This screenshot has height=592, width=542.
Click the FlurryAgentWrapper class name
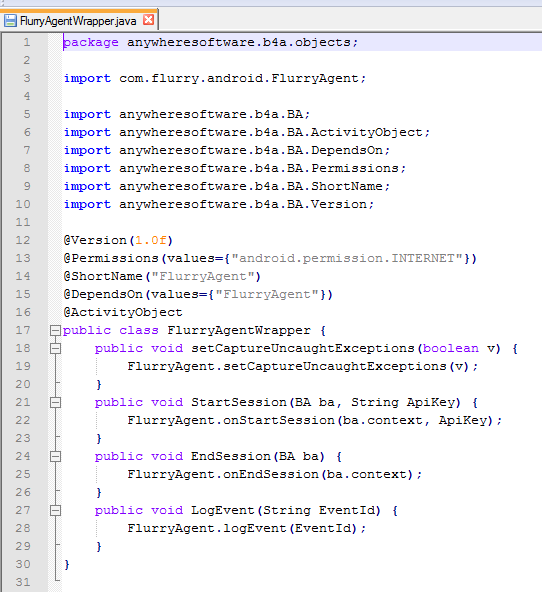tap(239, 330)
